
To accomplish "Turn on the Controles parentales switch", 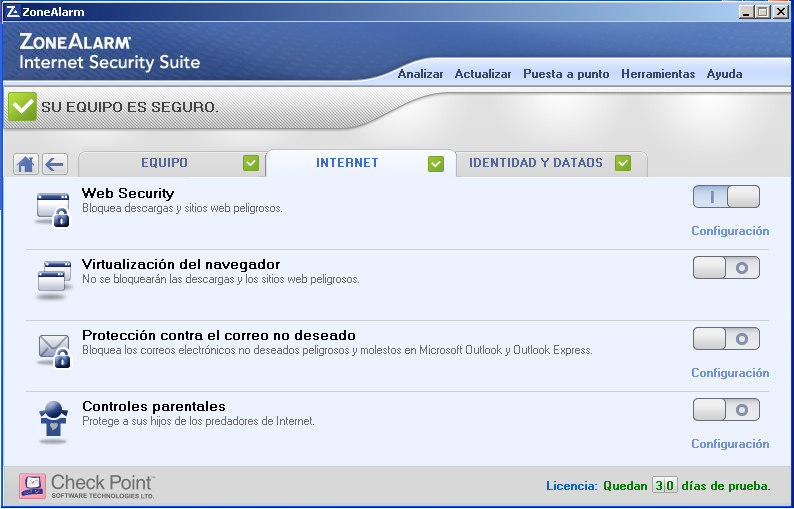I will (726, 409).
